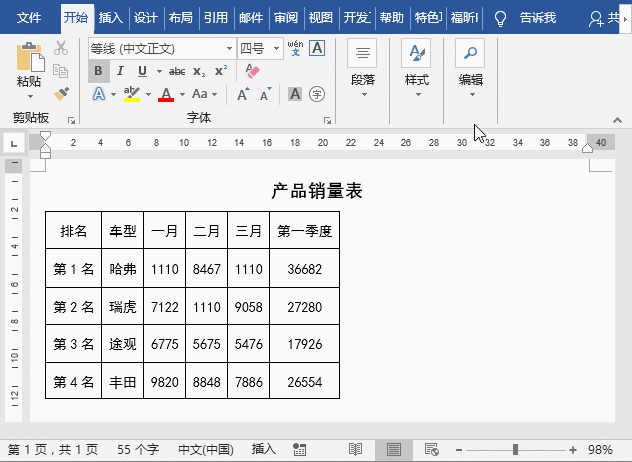This screenshot has width=632, height=462.
Task: Click the Cut scissors icon
Action: (61, 48)
